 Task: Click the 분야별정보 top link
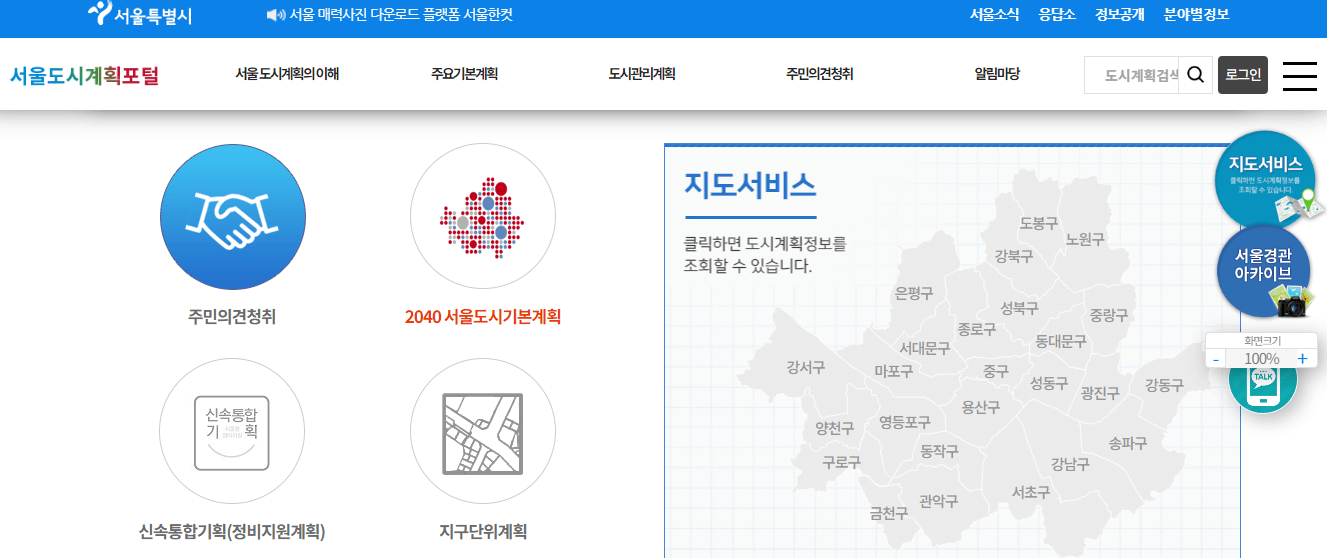pos(1196,15)
